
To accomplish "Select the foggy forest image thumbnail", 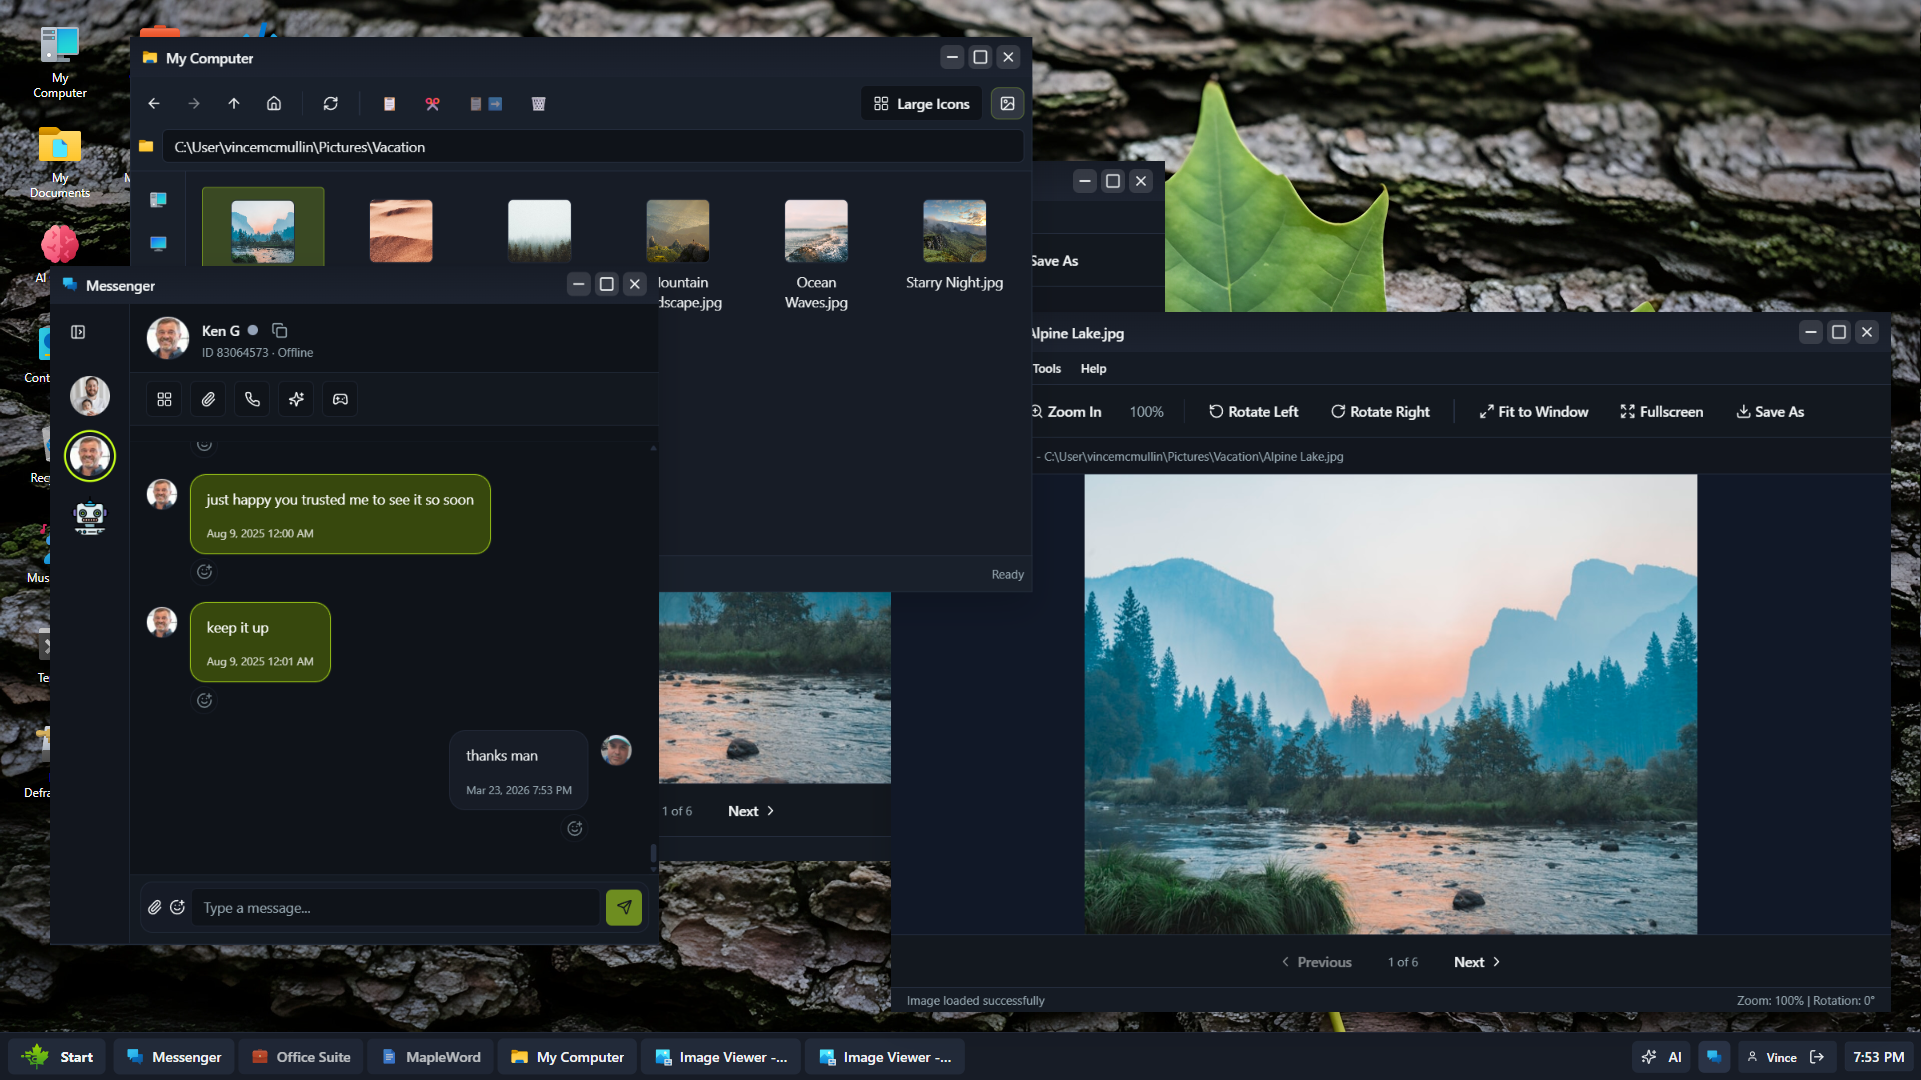I will coord(540,231).
